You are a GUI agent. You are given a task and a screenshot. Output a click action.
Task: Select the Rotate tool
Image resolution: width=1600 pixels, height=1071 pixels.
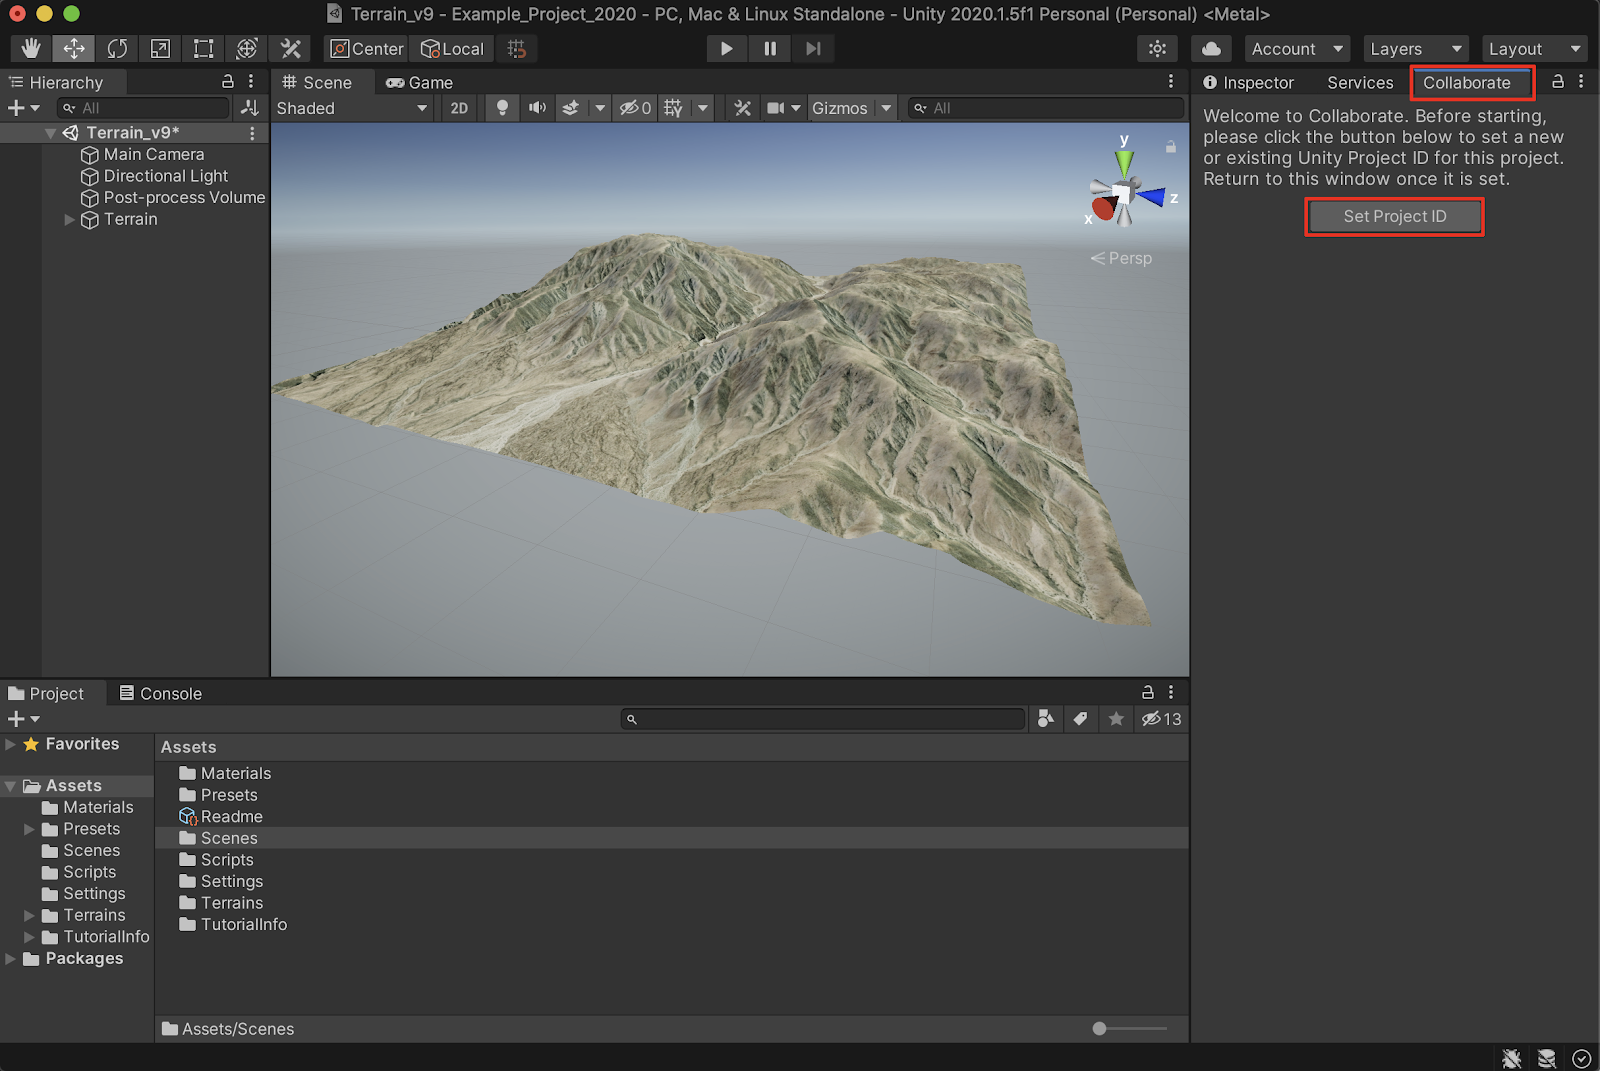(117, 48)
